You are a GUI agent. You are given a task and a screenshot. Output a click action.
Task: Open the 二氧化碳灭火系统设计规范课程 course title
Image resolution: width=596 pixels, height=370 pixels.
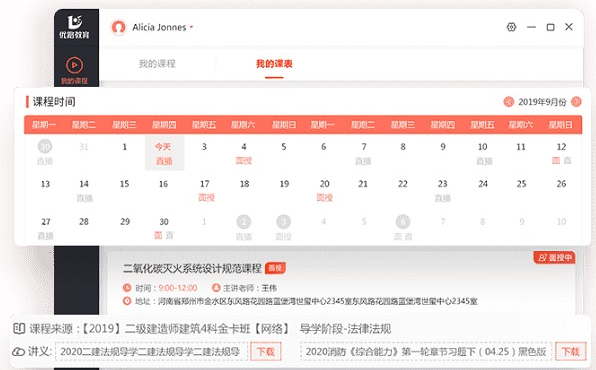coord(192,268)
